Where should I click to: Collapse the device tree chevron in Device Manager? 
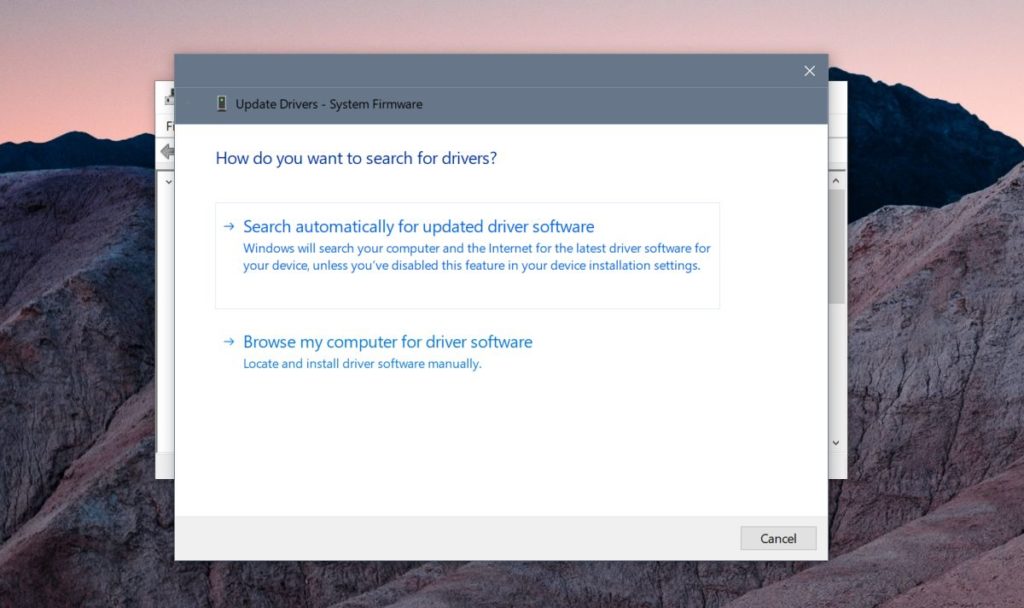(169, 182)
